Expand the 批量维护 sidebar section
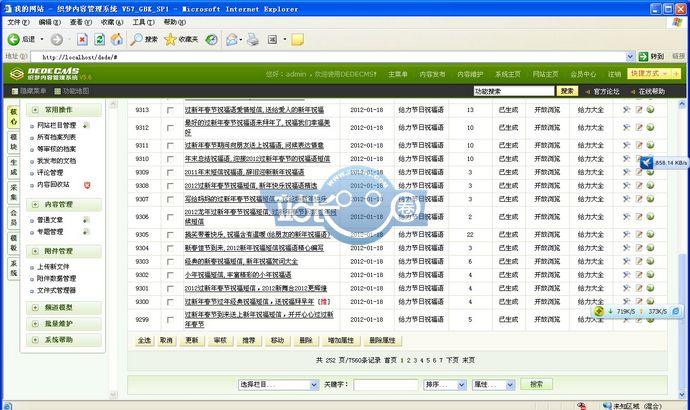Image resolution: width=690 pixels, height=410 pixels. coord(64,324)
